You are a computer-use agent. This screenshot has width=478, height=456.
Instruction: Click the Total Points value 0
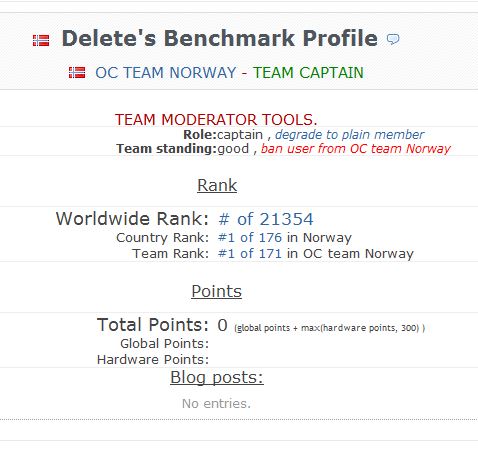tap(222, 325)
